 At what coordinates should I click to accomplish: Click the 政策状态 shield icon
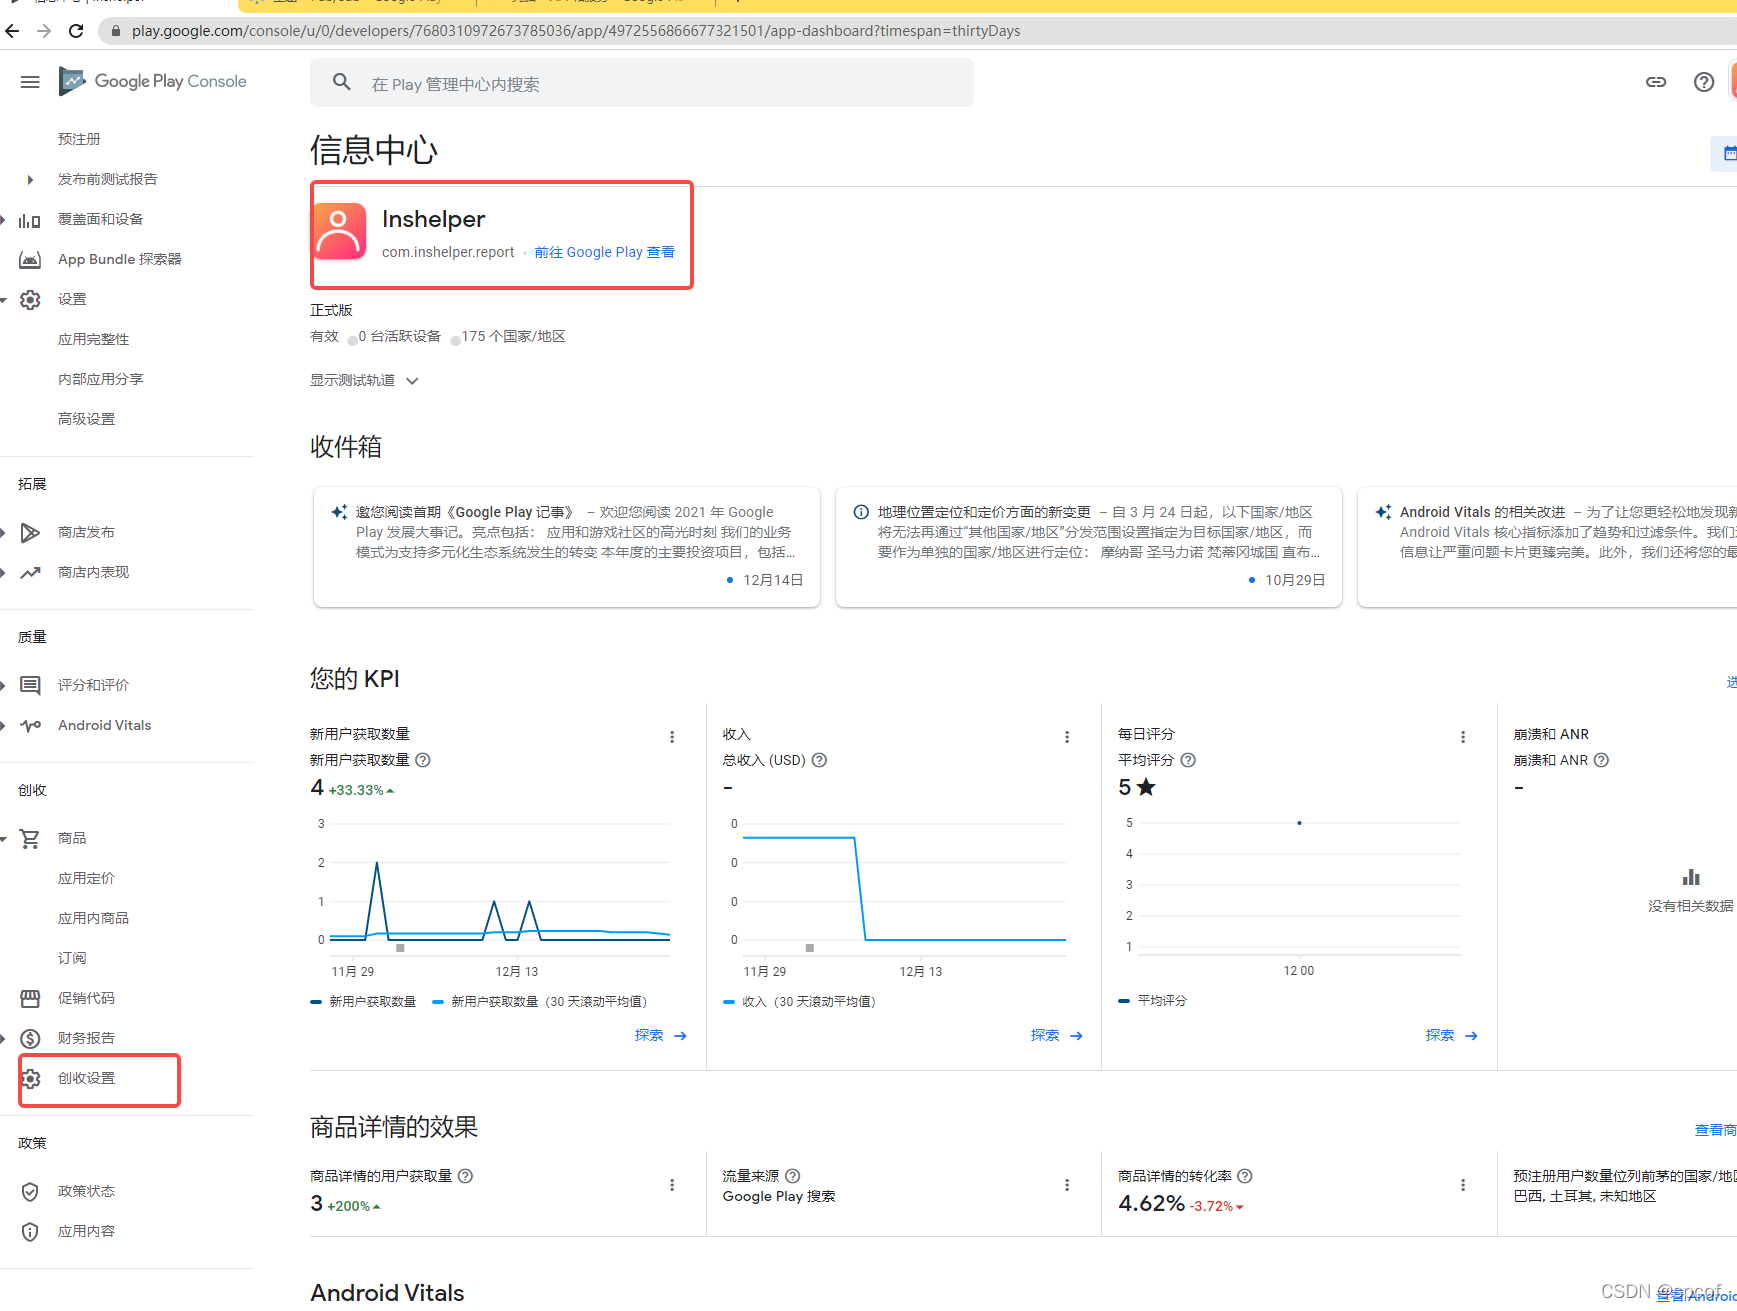coord(30,1192)
